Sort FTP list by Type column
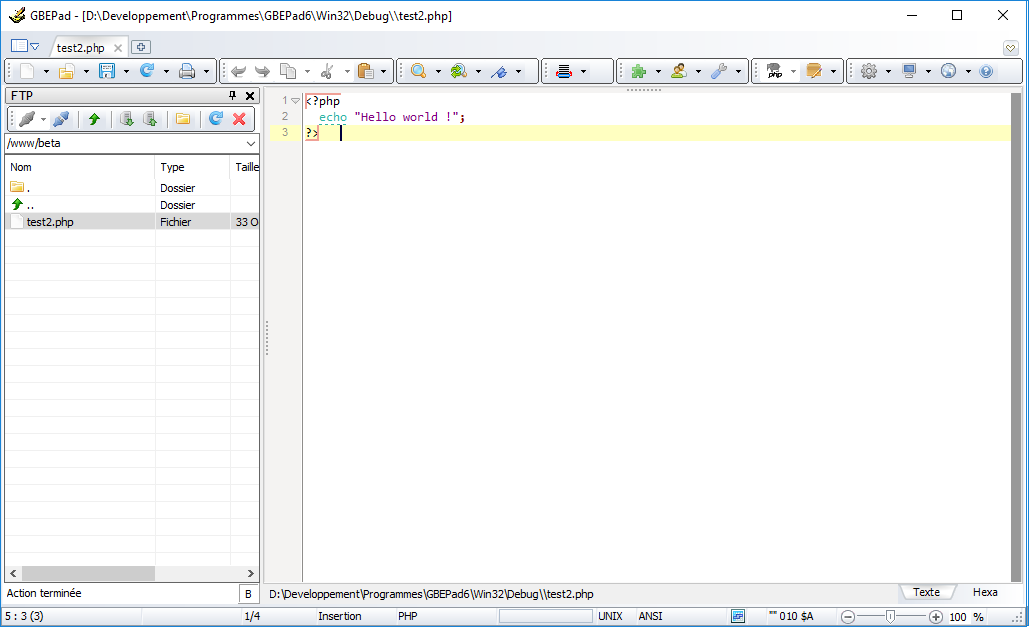This screenshot has height=627, width=1029. [192, 167]
